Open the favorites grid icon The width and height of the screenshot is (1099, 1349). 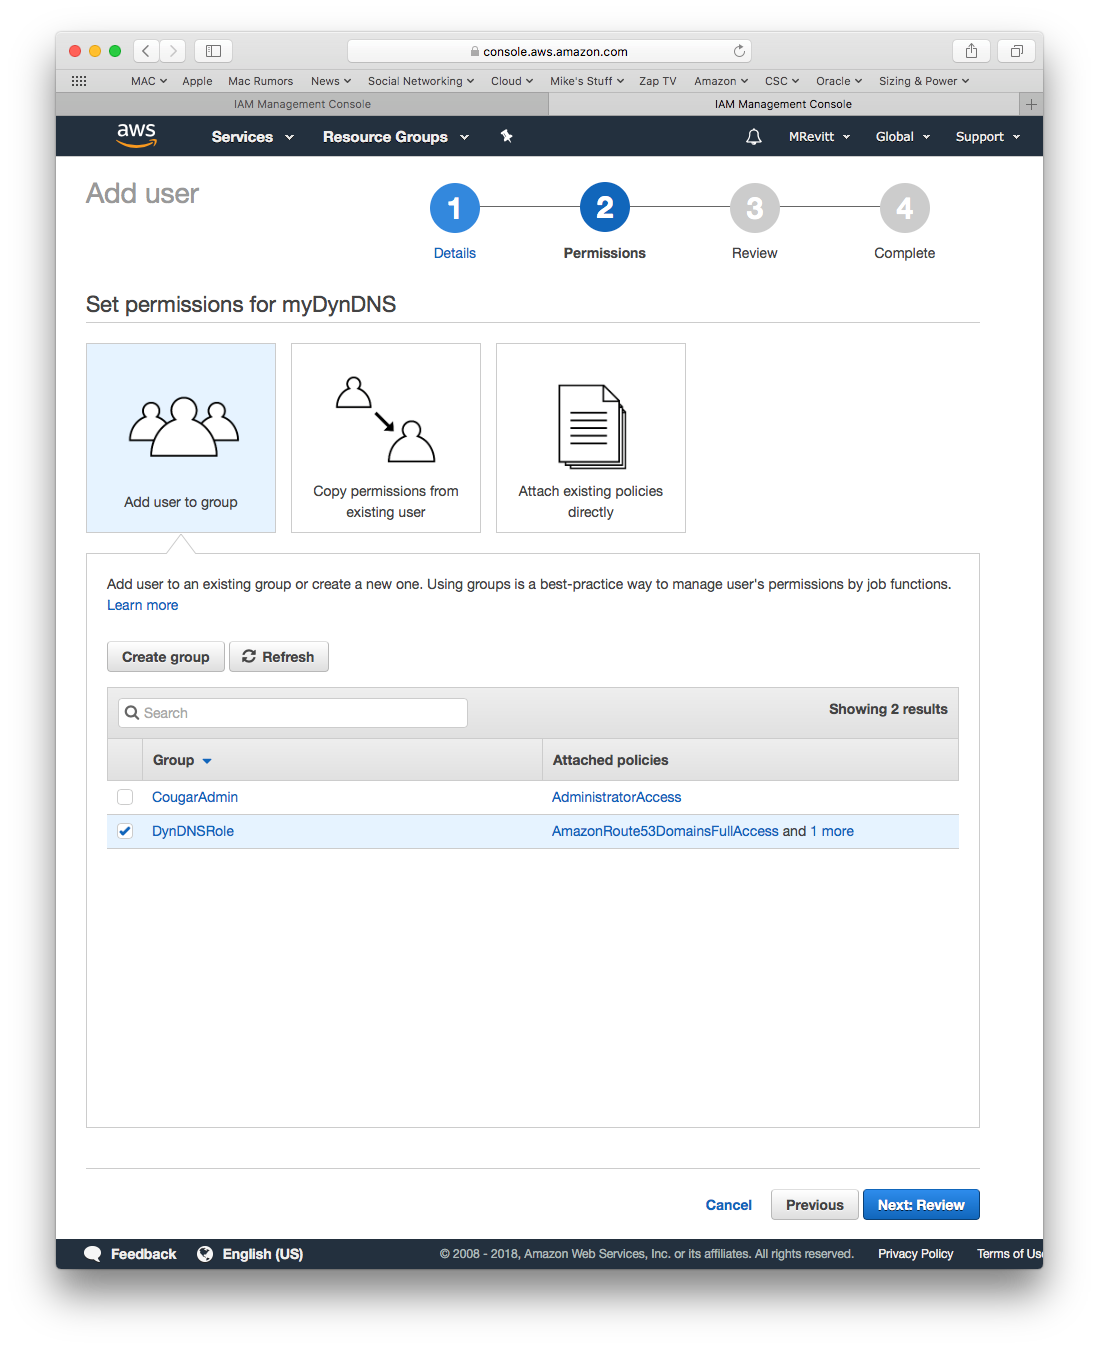click(79, 81)
